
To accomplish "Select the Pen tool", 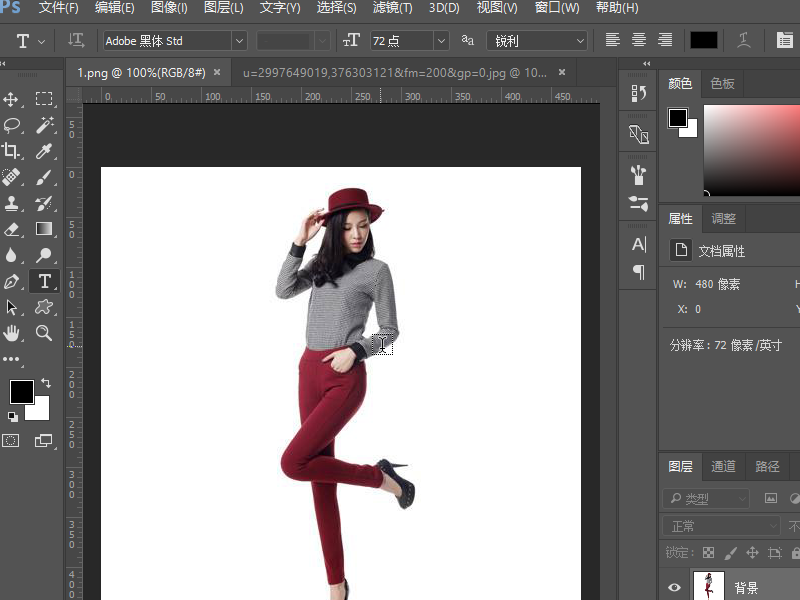I will pyautogui.click(x=11, y=281).
